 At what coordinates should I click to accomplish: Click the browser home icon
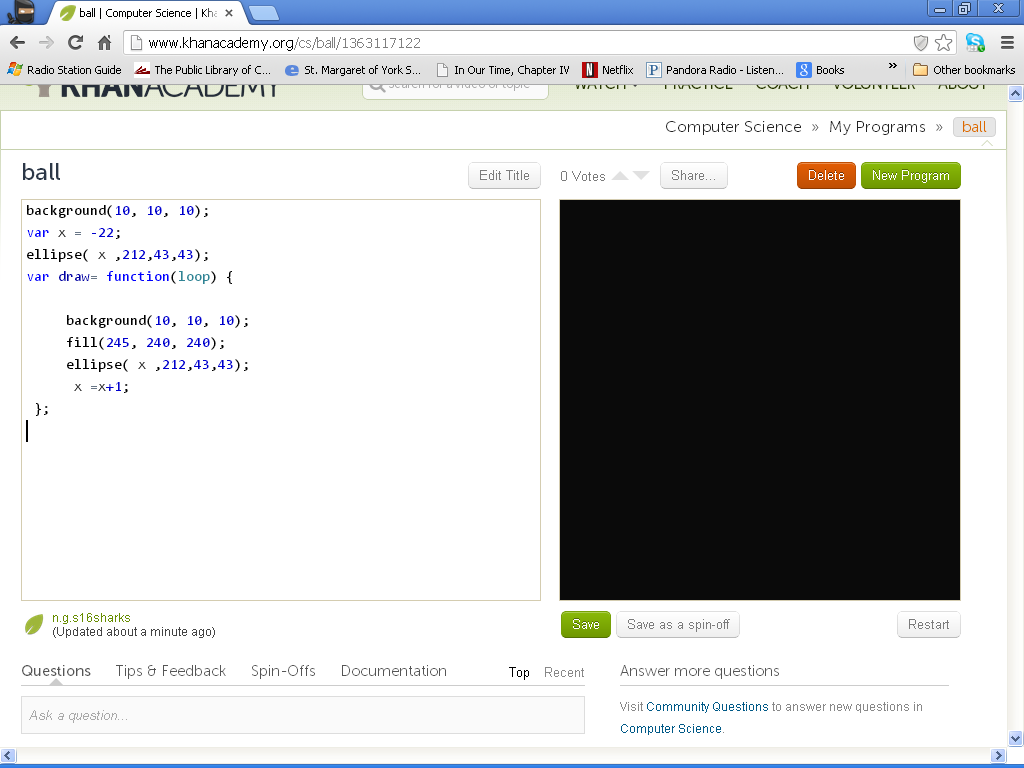106,43
